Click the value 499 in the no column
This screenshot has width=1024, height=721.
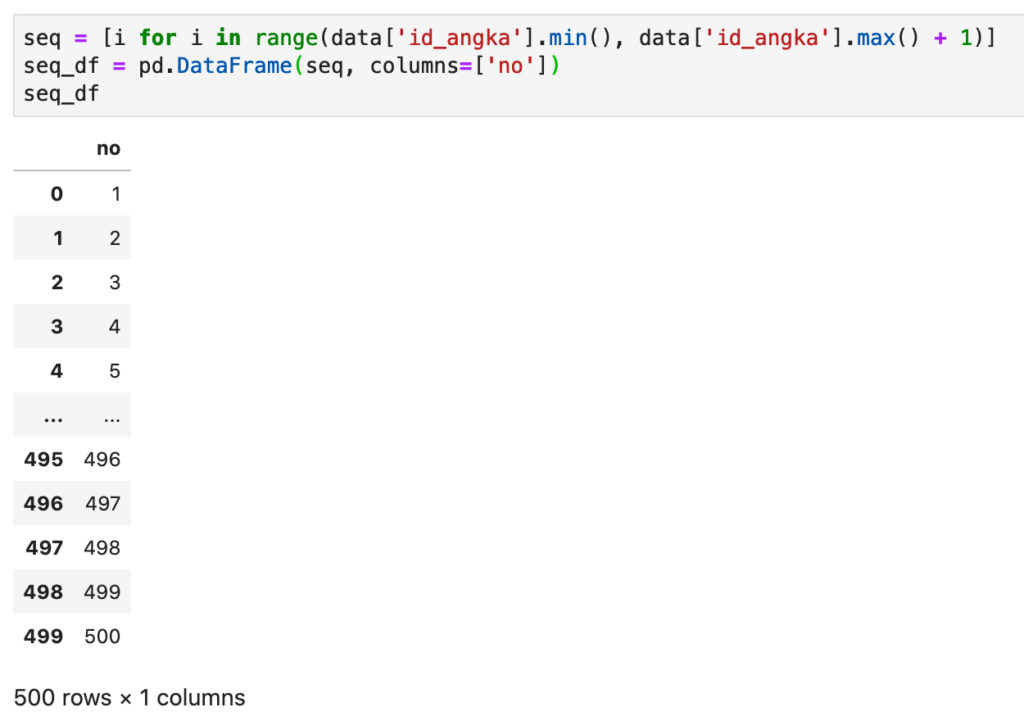coord(103,592)
